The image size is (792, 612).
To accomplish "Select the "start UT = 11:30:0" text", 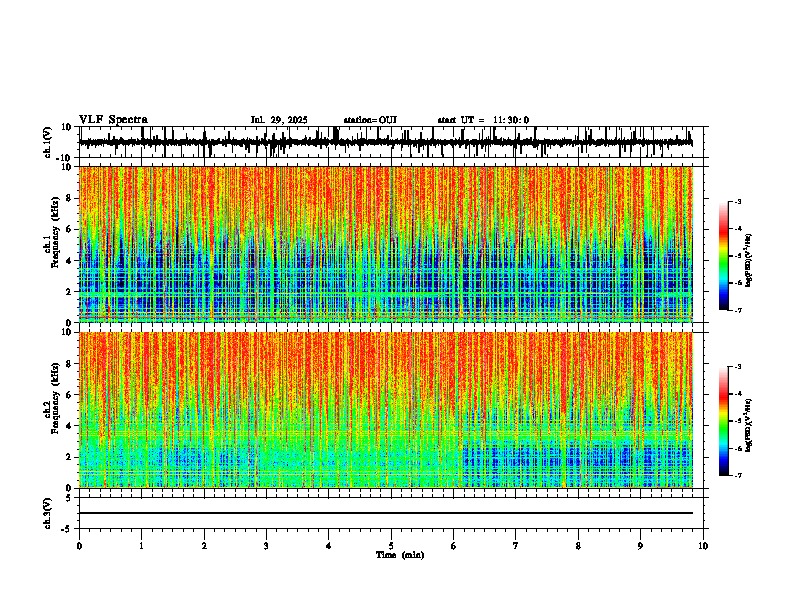I will (x=483, y=120).
